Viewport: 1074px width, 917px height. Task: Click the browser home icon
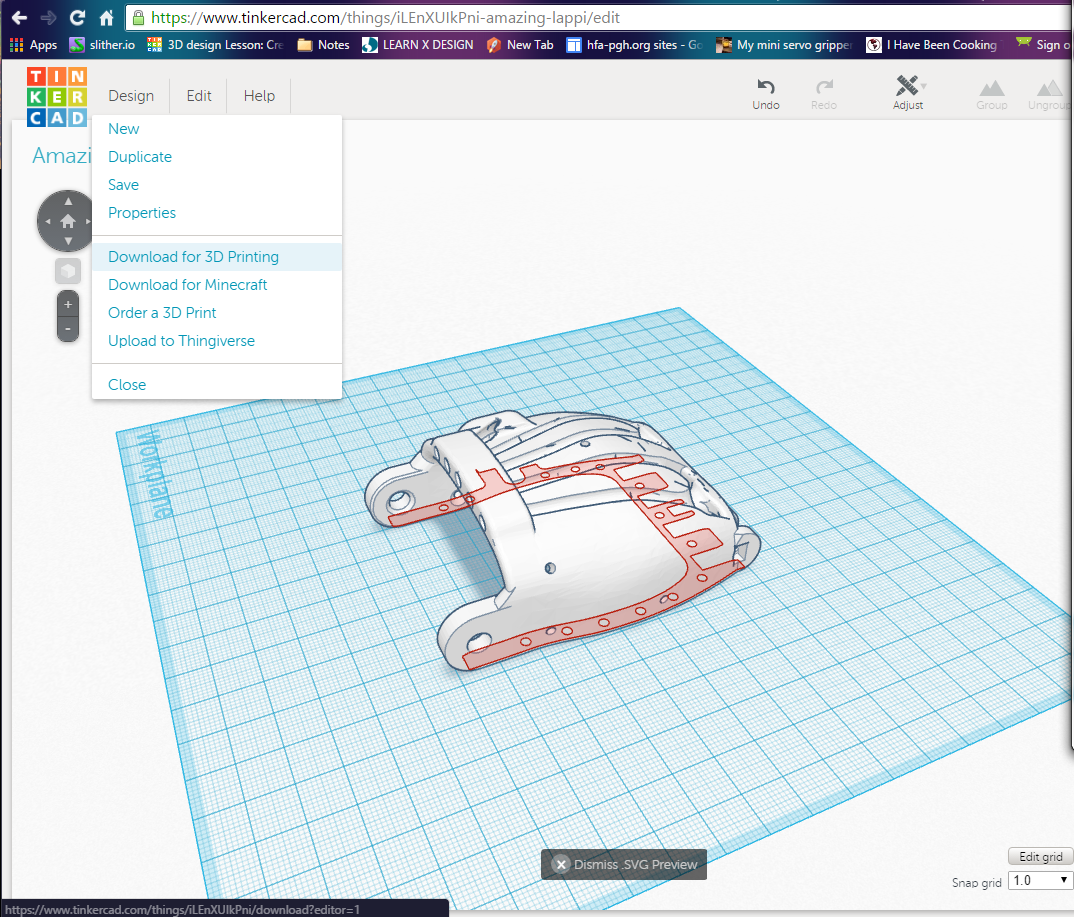point(106,18)
